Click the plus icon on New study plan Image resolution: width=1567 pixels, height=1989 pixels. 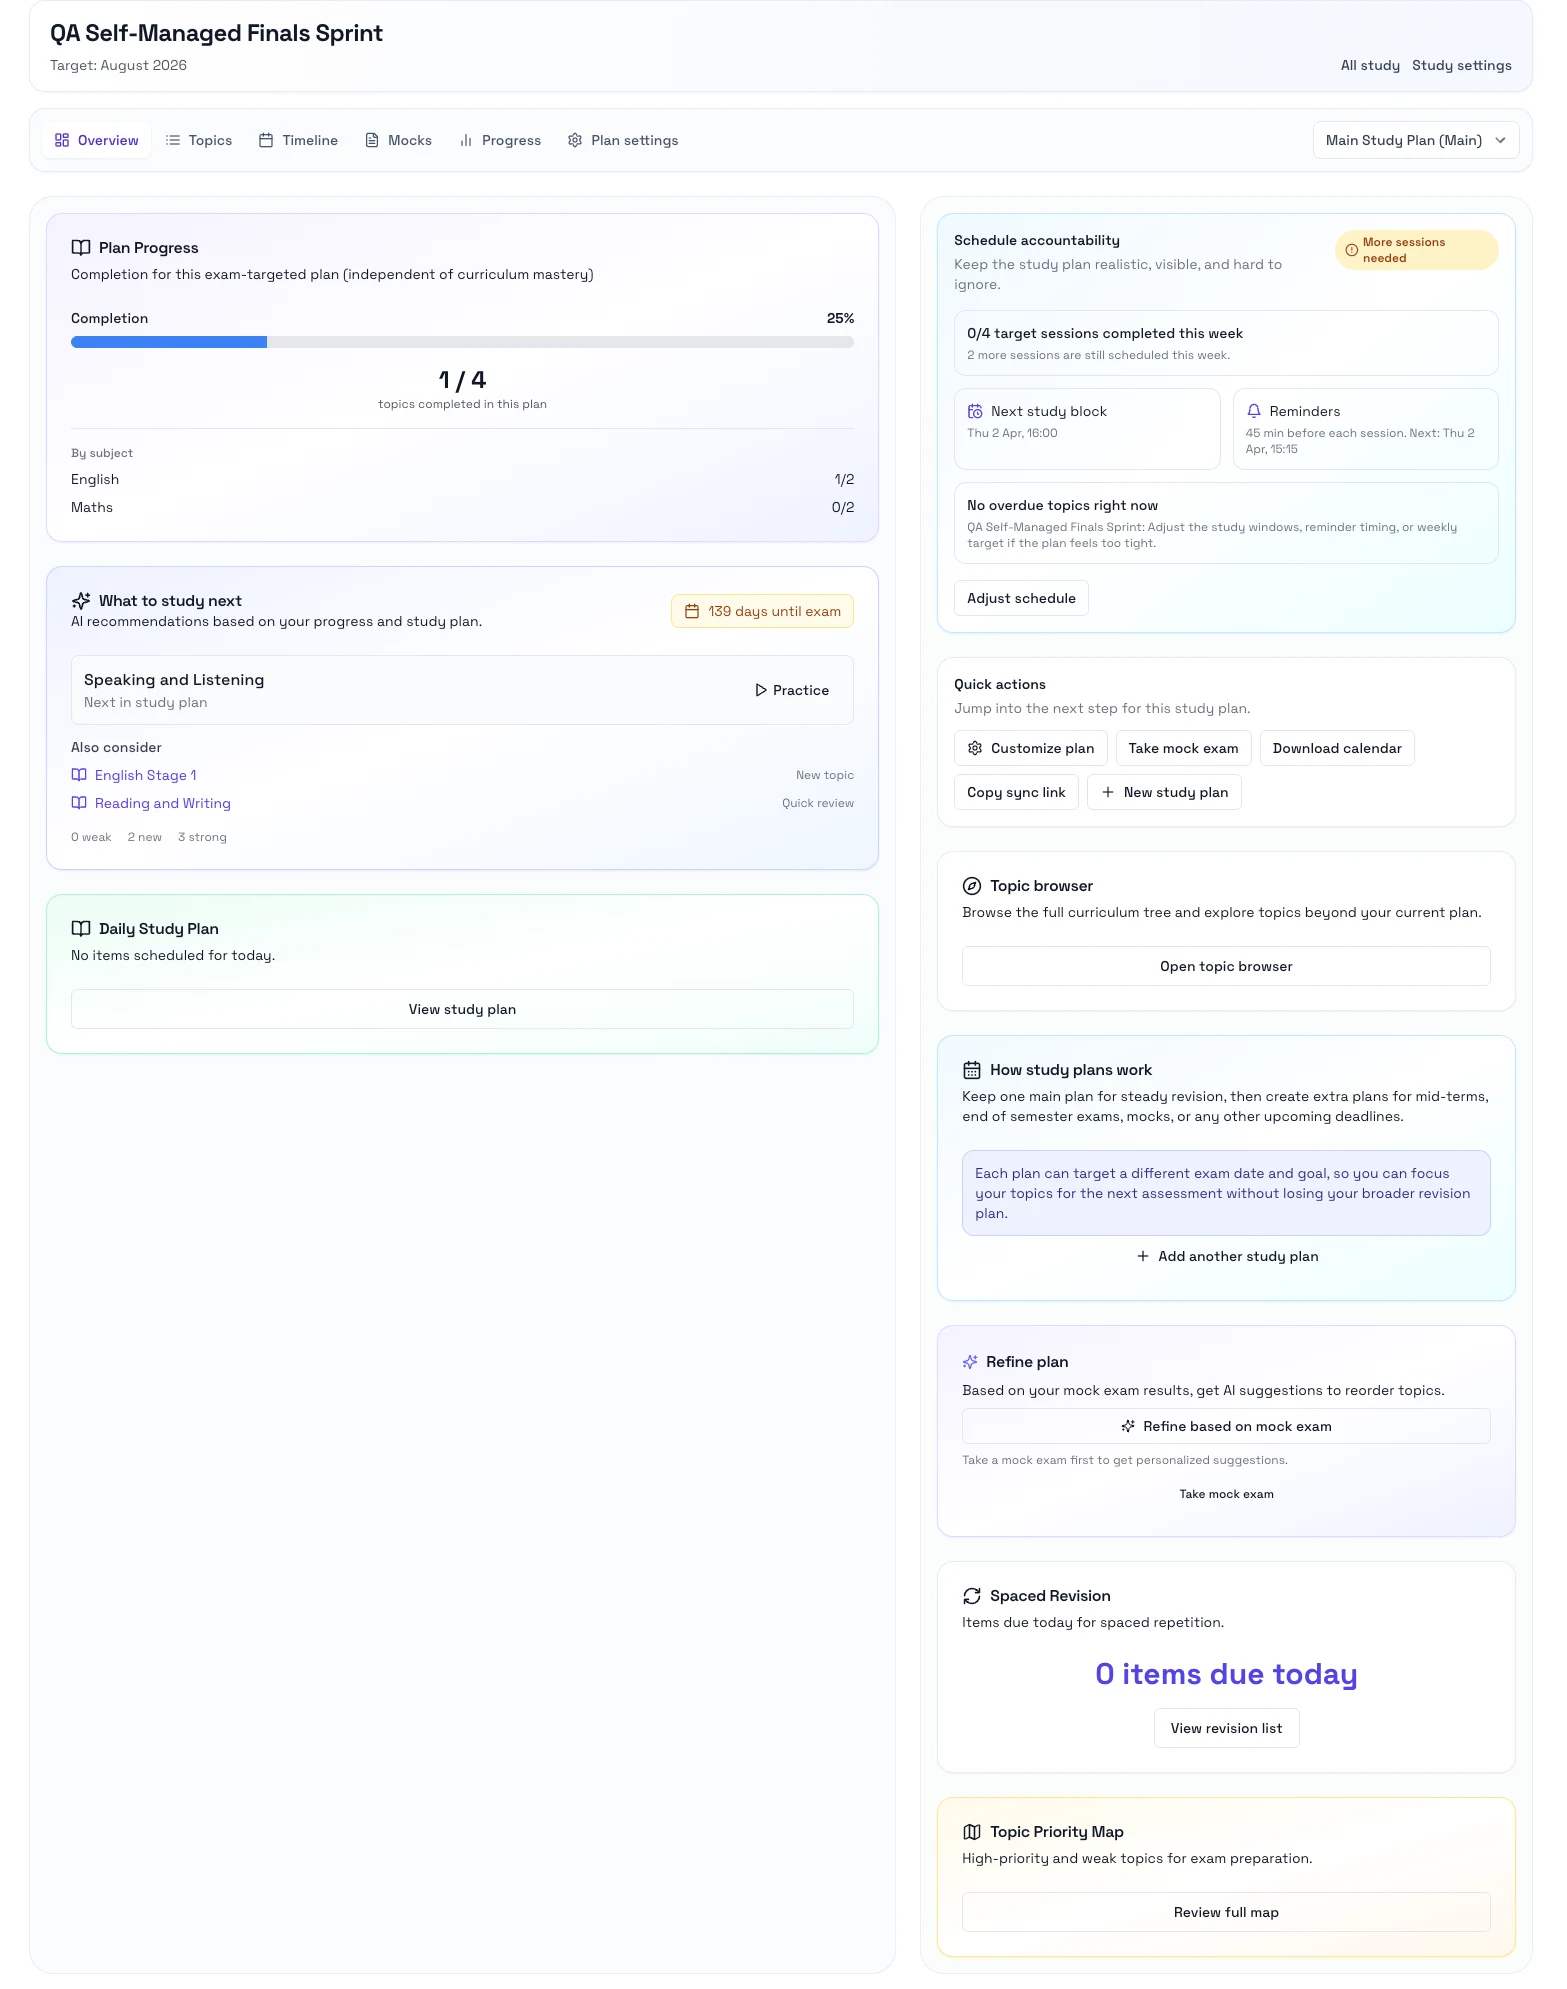pyautogui.click(x=1108, y=792)
